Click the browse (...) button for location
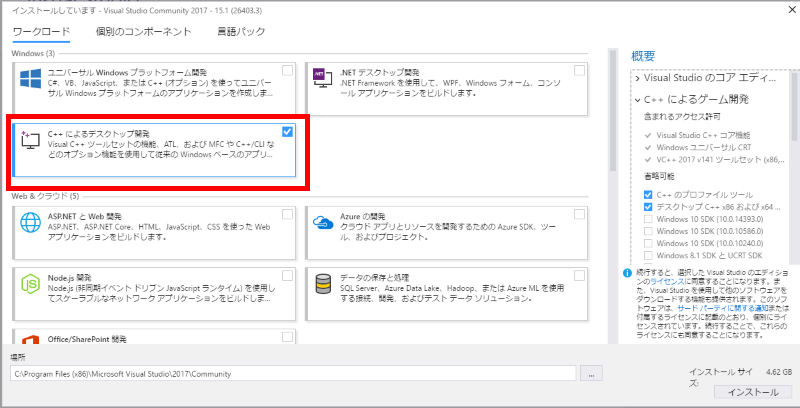Viewport: 800px width, 408px height. tap(591, 374)
